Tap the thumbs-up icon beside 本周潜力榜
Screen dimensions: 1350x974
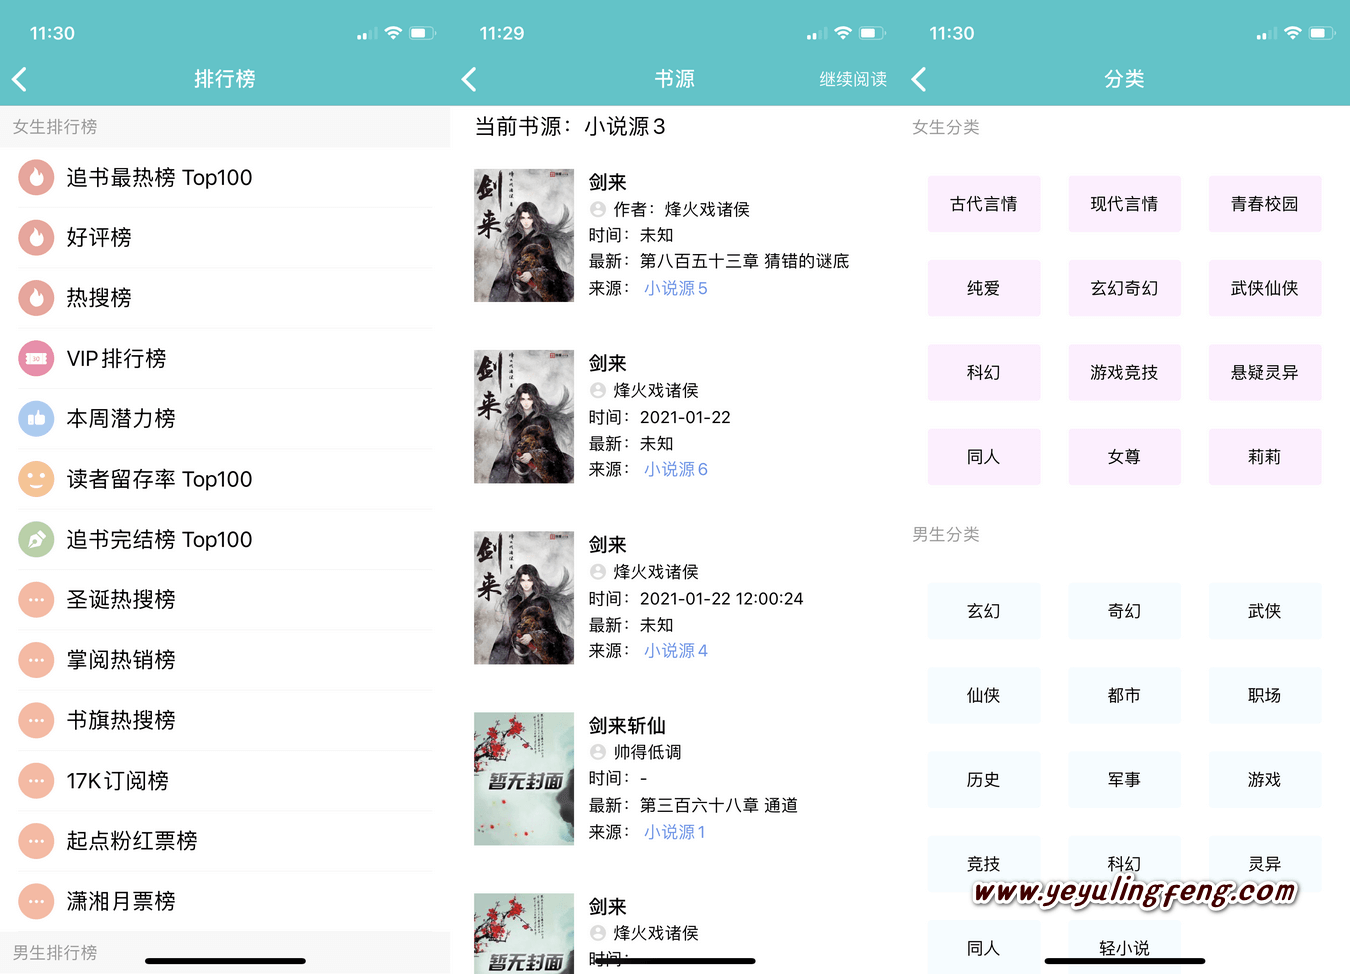(36, 418)
